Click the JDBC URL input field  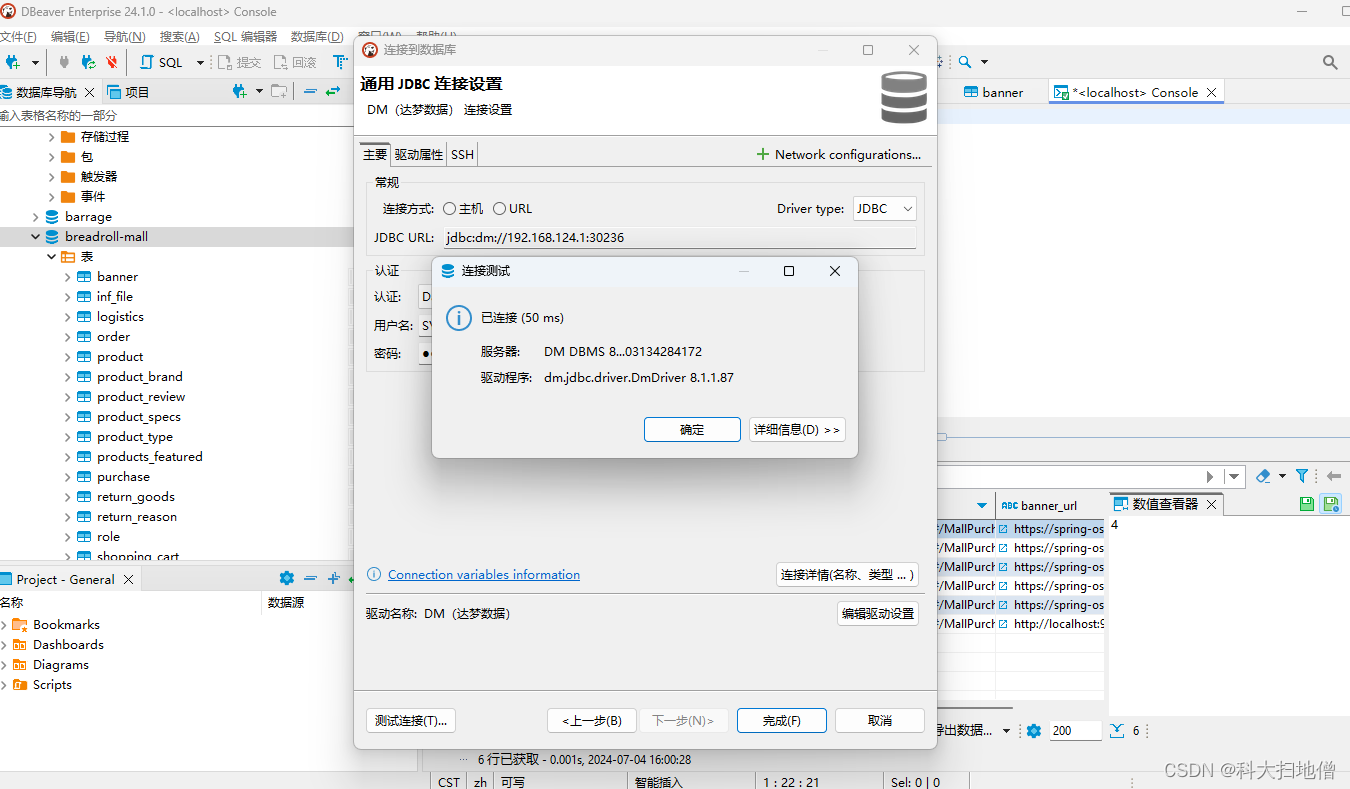678,238
